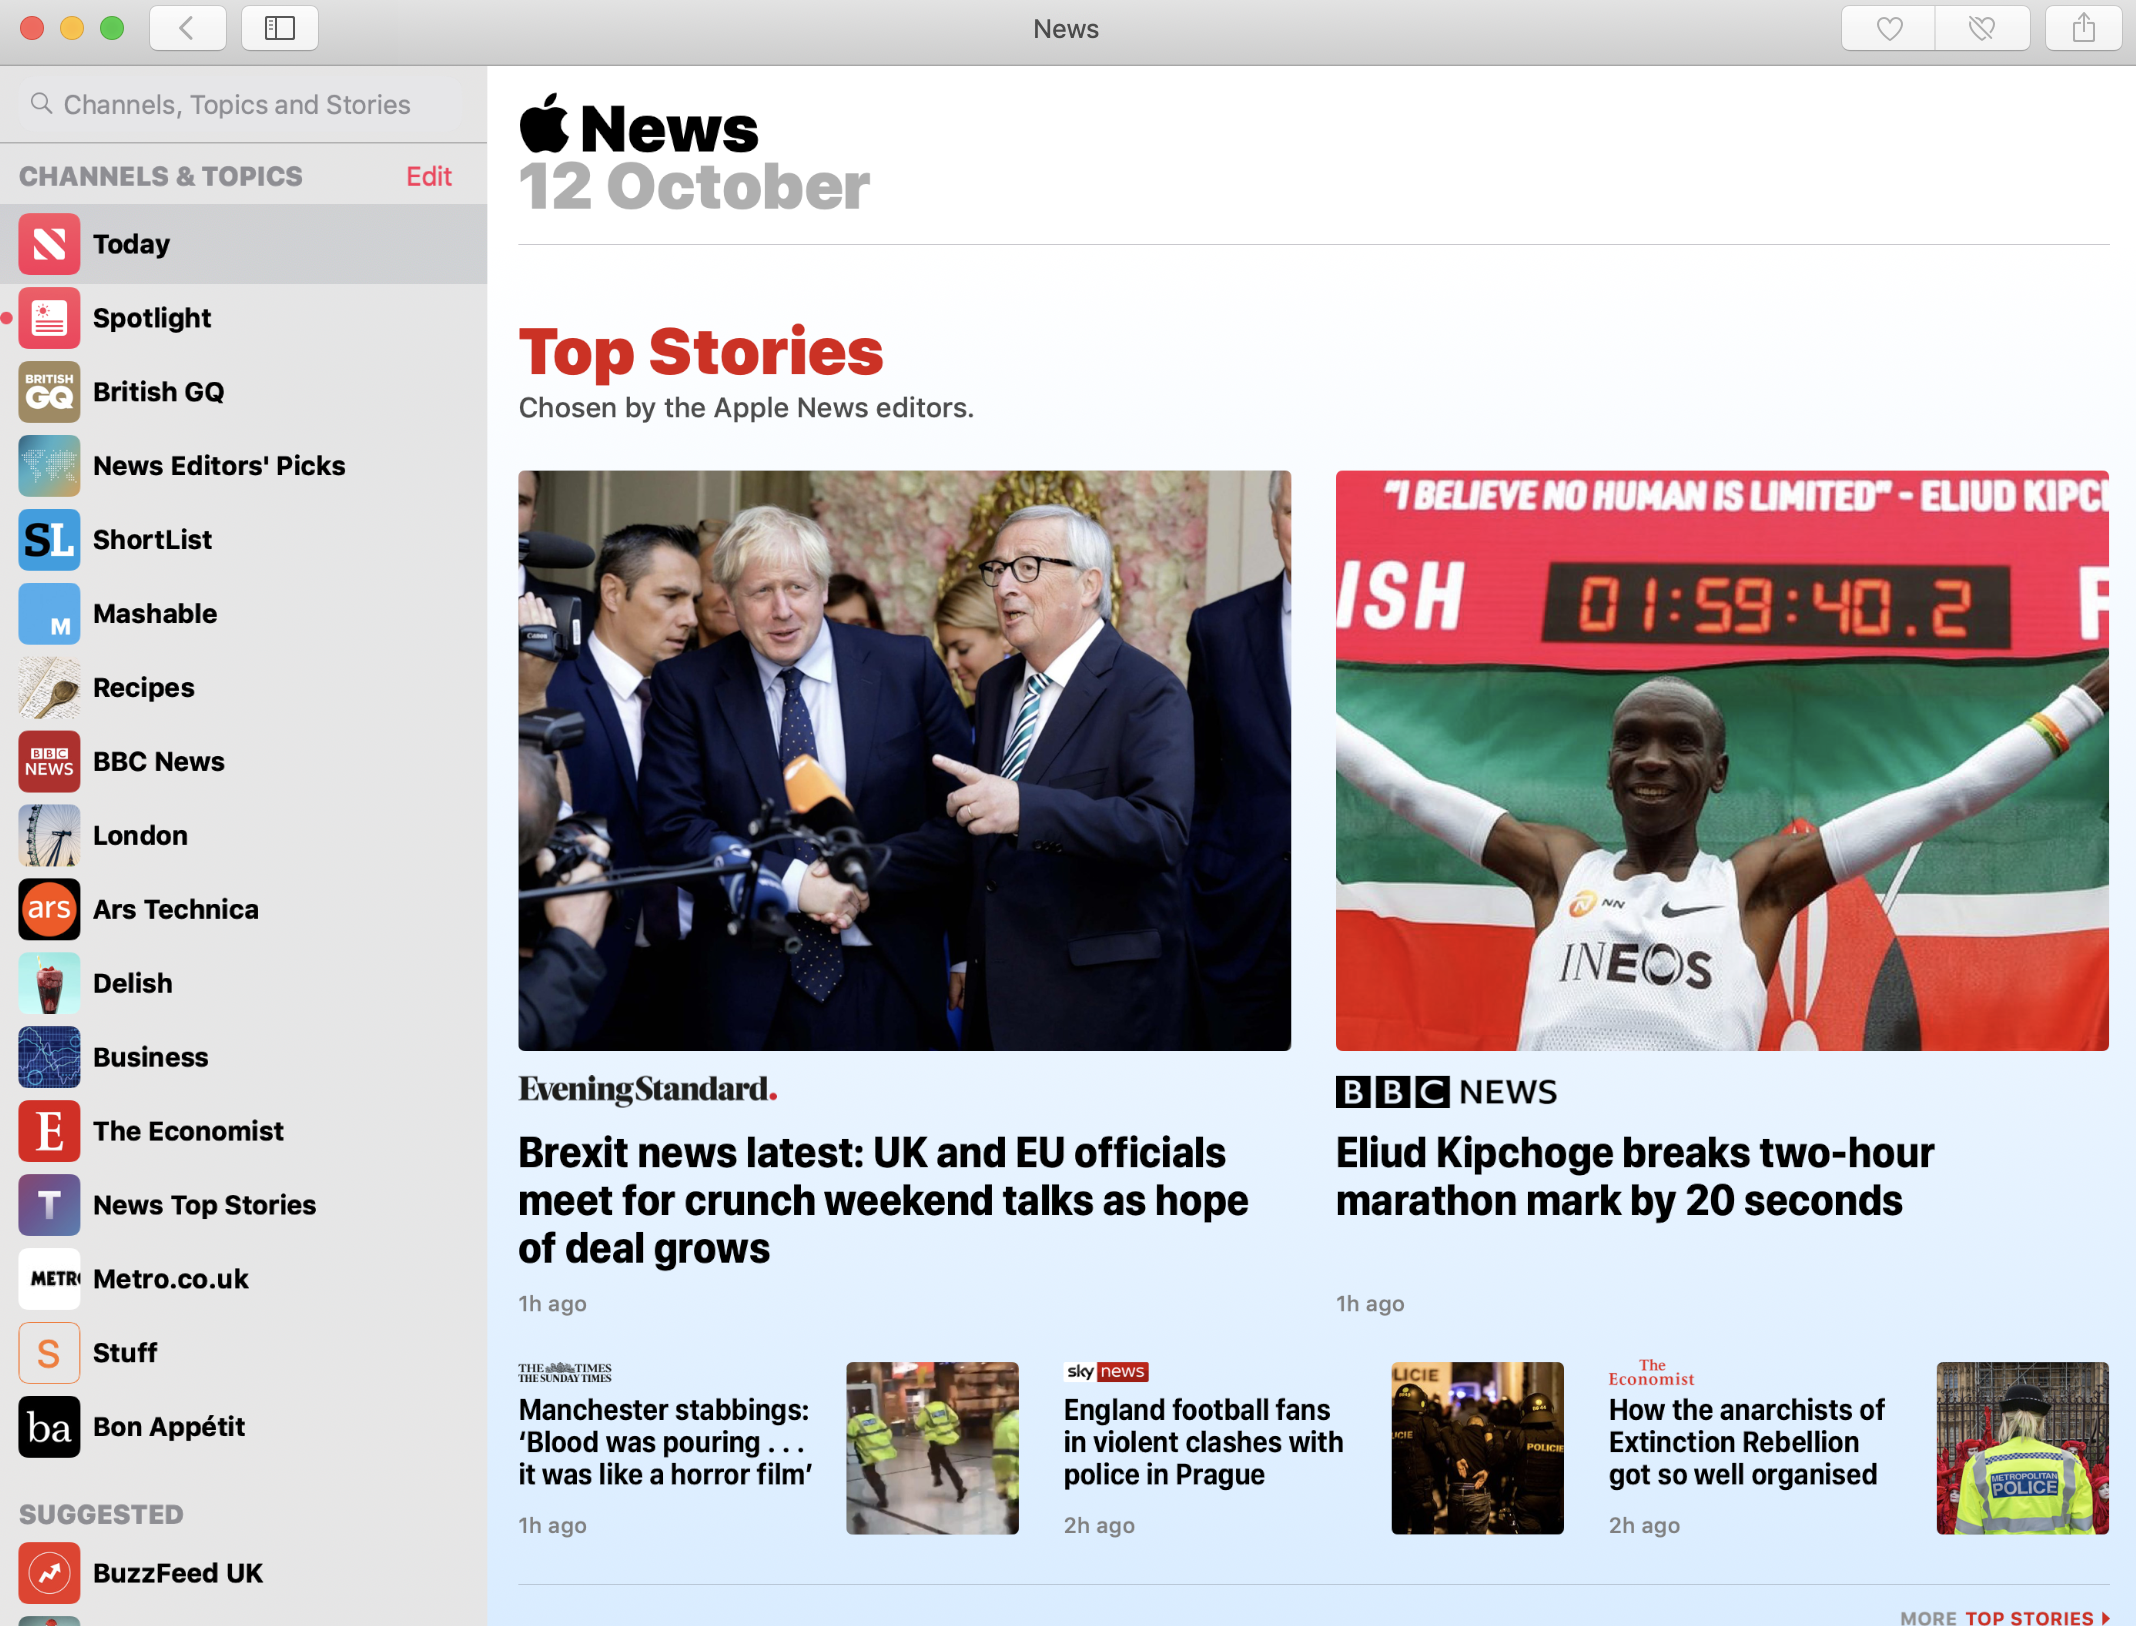Select suggested BuzzFeed UK channel
This screenshot has width=2136, height=1626.
[x=178, y=1573]
